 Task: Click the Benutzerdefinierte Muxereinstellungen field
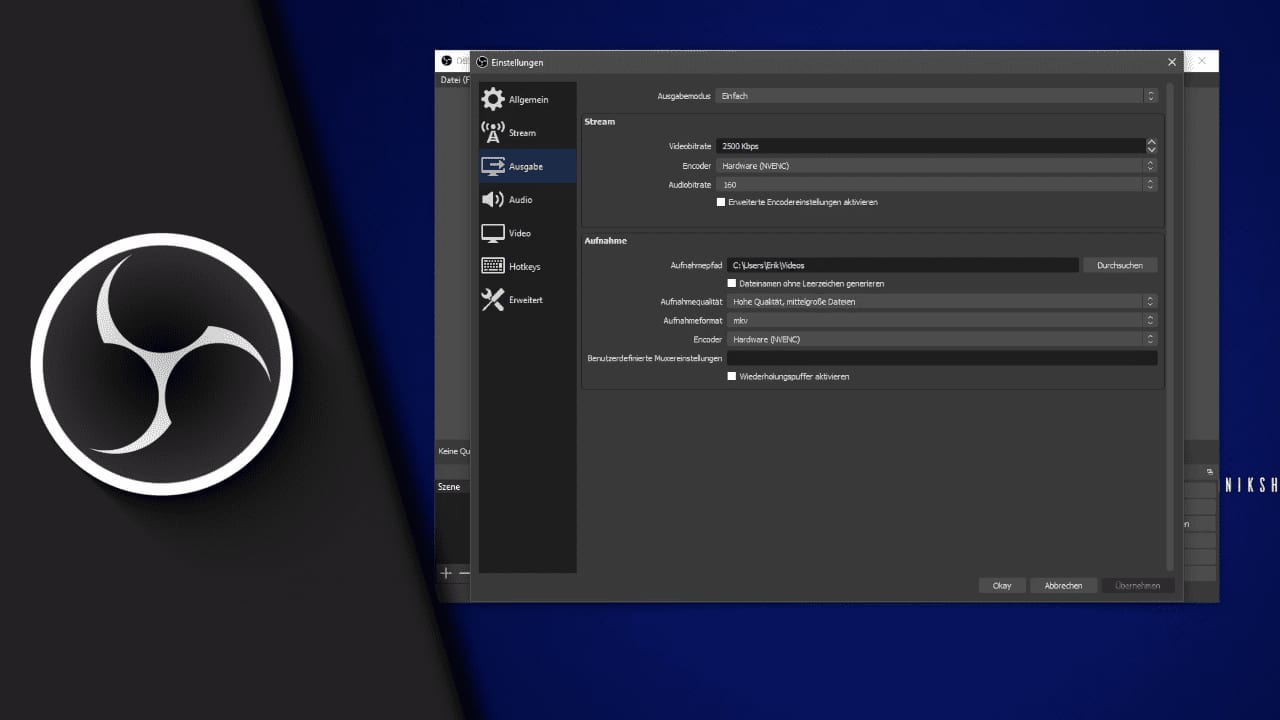click(942, 358)
